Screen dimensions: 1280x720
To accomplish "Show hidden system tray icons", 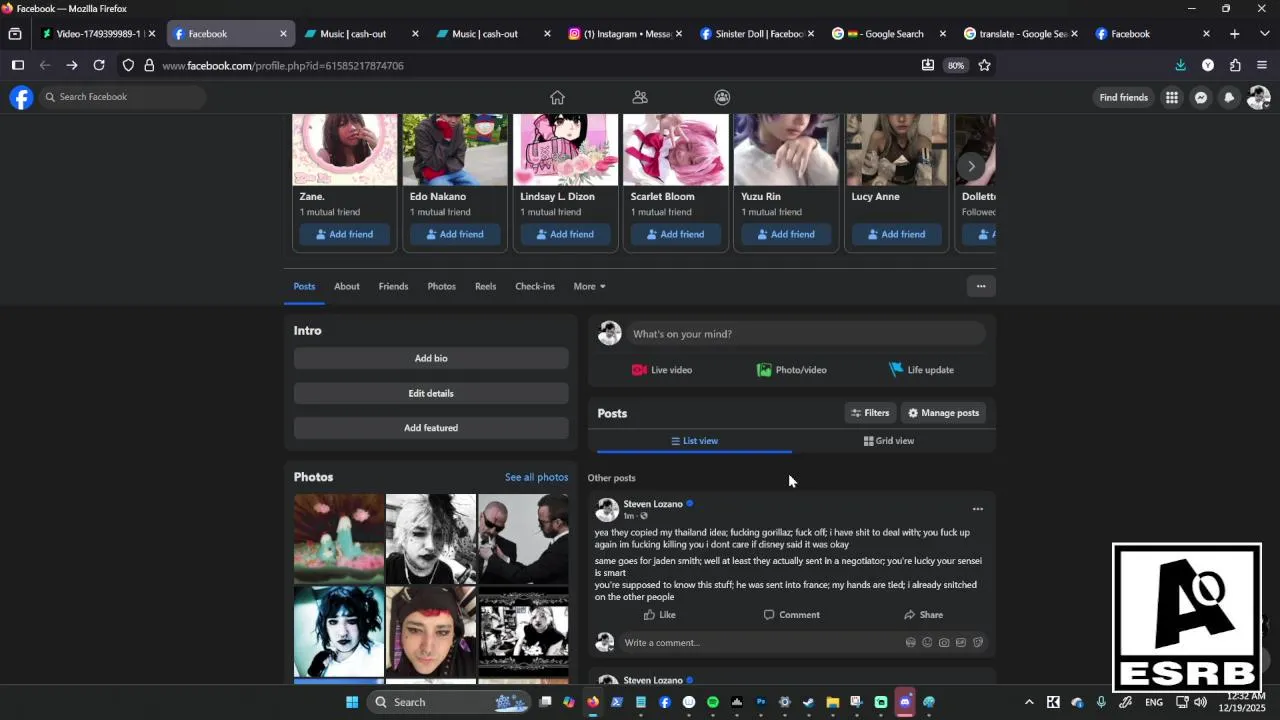I will (1029, 702).
